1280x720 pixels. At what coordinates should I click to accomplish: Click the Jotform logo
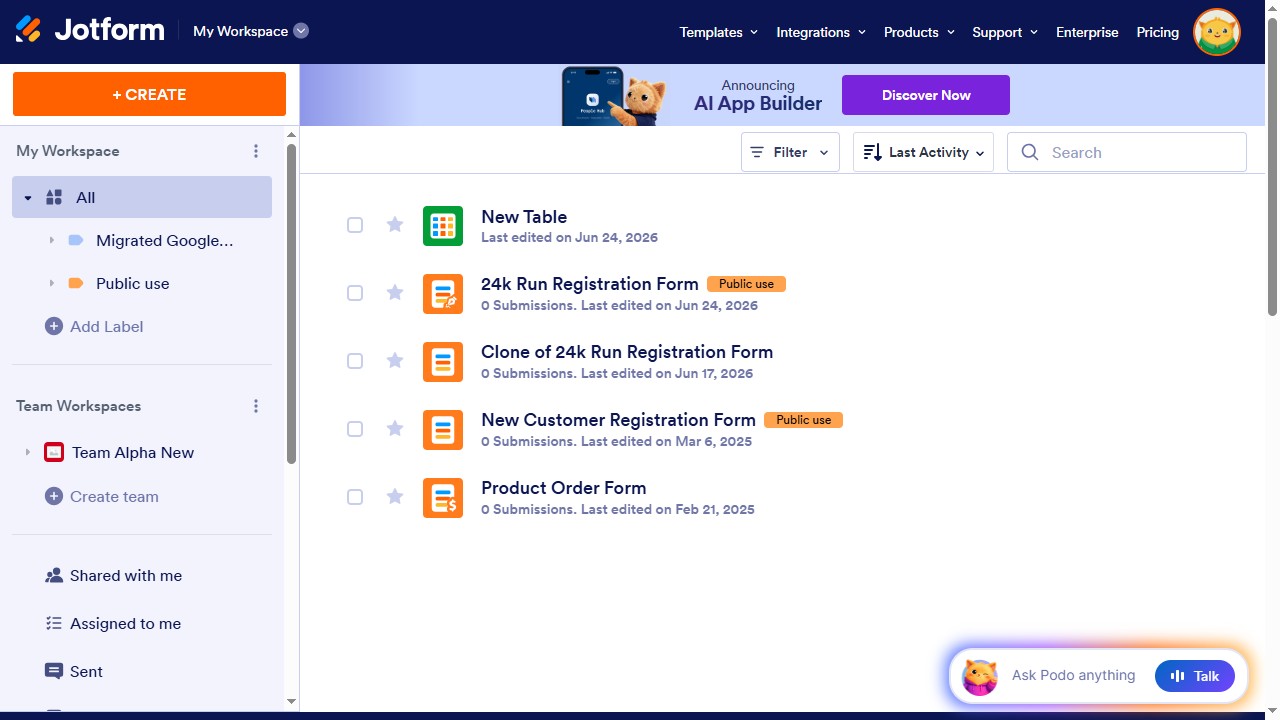[90, 30]
